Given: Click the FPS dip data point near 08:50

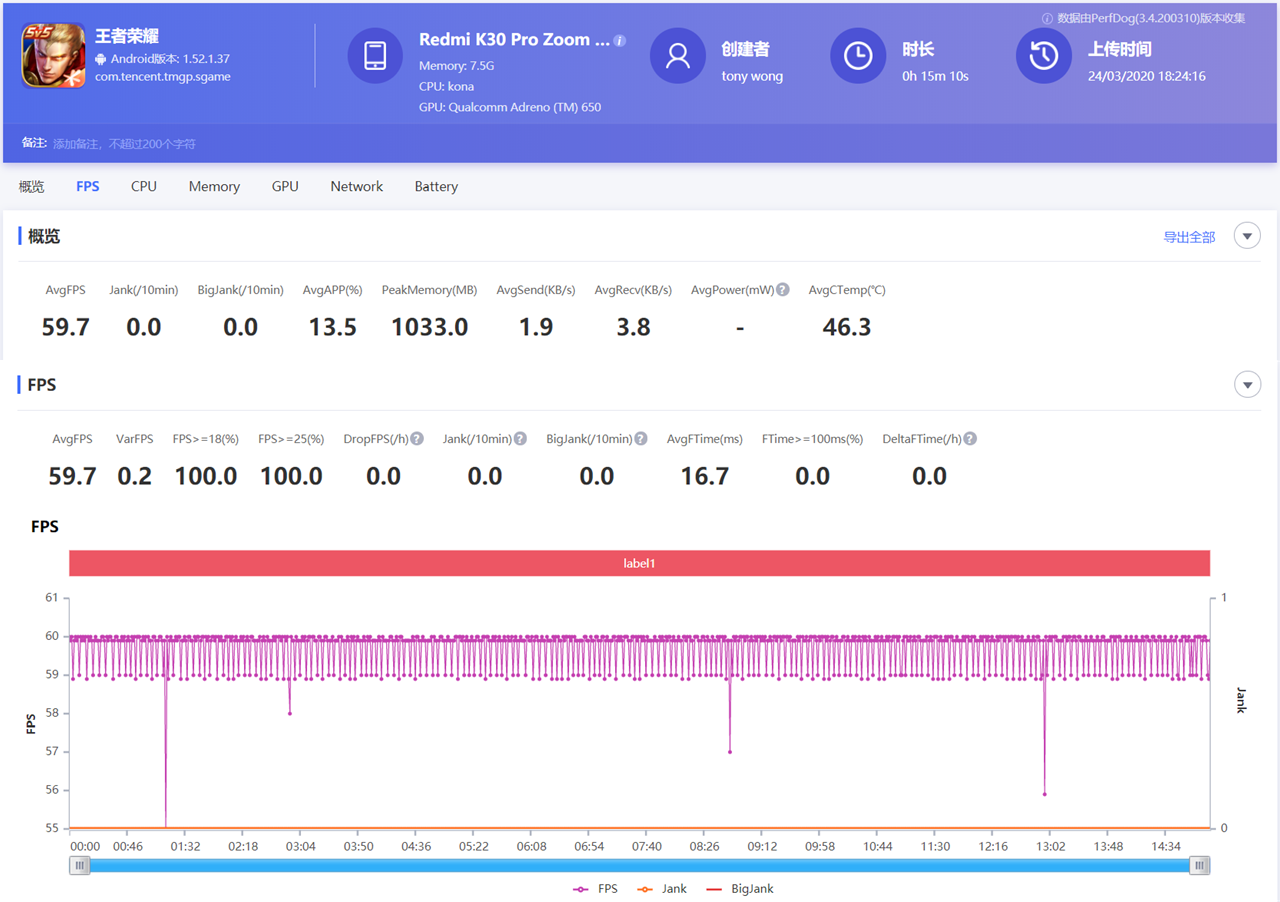Looking at the screenshot, I should (730, 752).
